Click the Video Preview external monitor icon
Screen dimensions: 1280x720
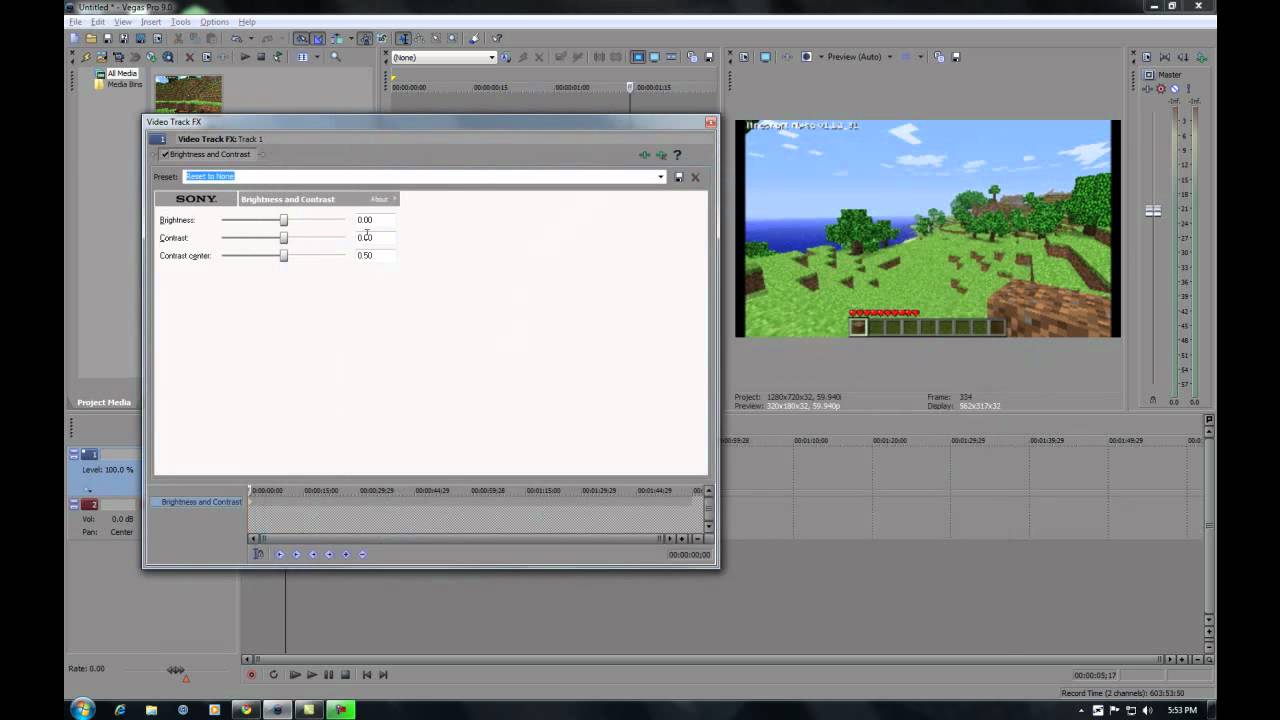tap(765, 57)
